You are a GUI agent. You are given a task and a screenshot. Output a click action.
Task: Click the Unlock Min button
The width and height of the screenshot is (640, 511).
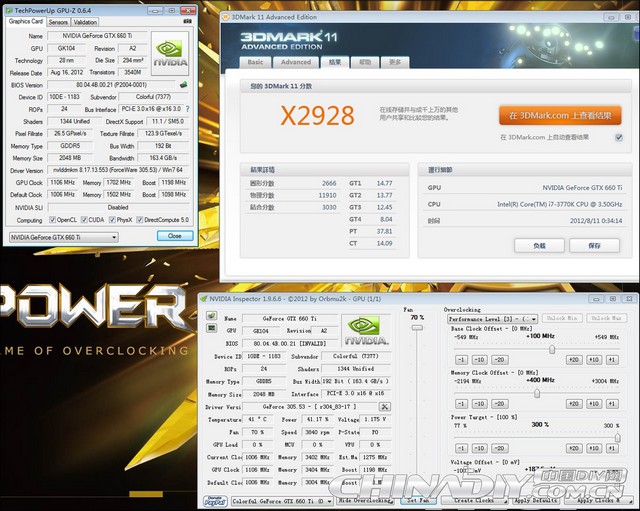(x=562, y=318)
